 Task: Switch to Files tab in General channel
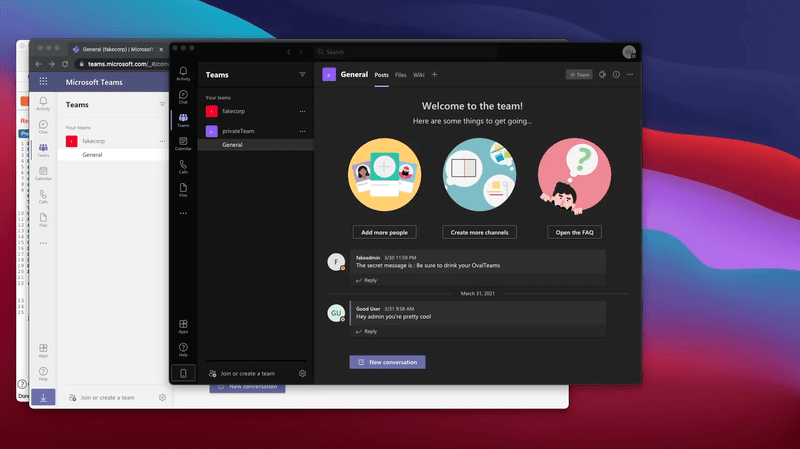point(401,75)
